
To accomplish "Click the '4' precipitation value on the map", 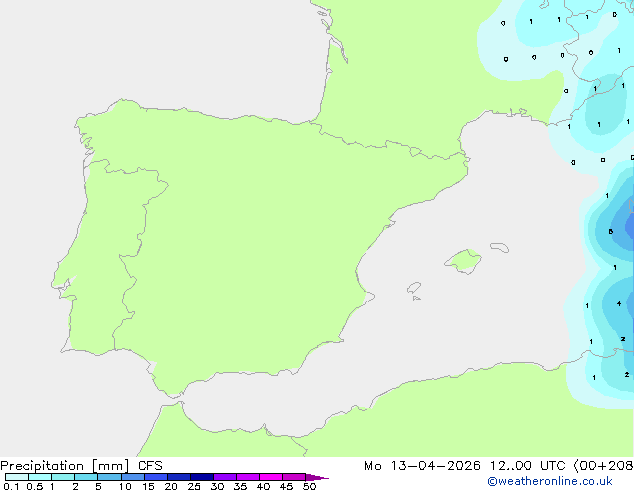I will (x=619, y=303).
